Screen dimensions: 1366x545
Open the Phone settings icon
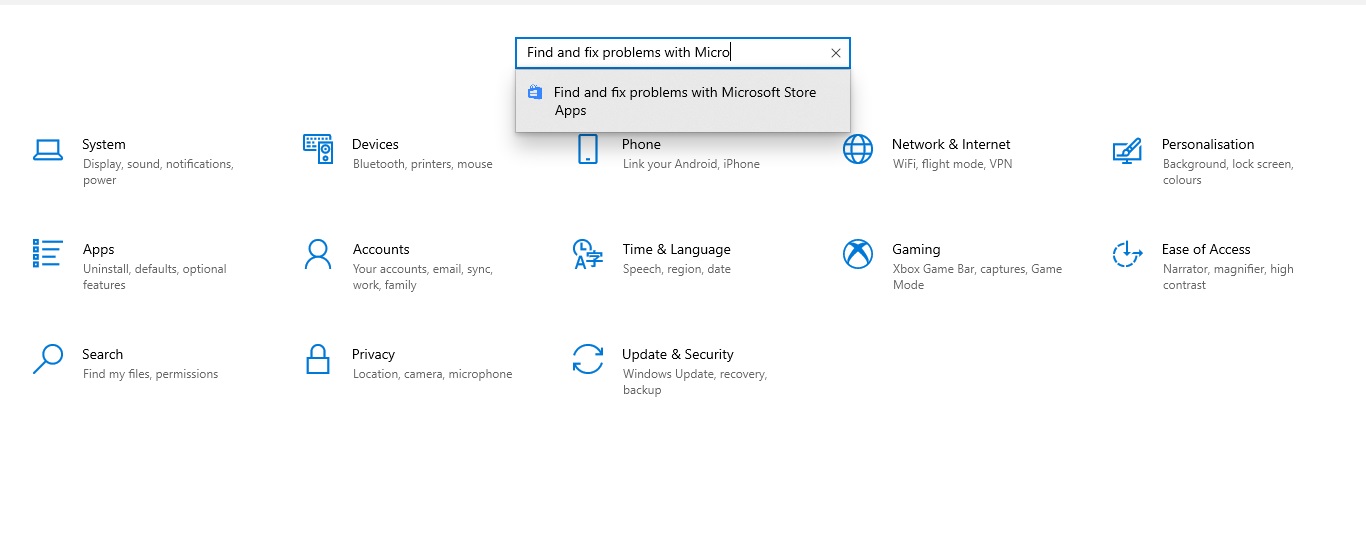[587, 149]
